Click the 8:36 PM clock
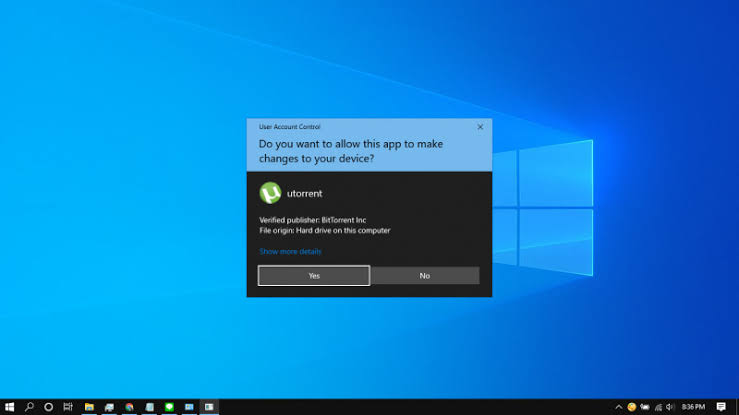 (693, 407)
